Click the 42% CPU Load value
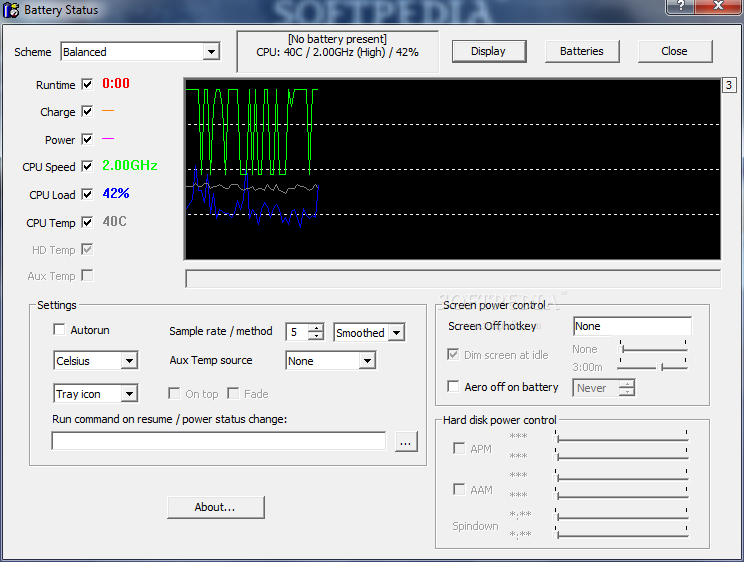The width and height of the screenshot is (744, 562). tap(116, 194)
